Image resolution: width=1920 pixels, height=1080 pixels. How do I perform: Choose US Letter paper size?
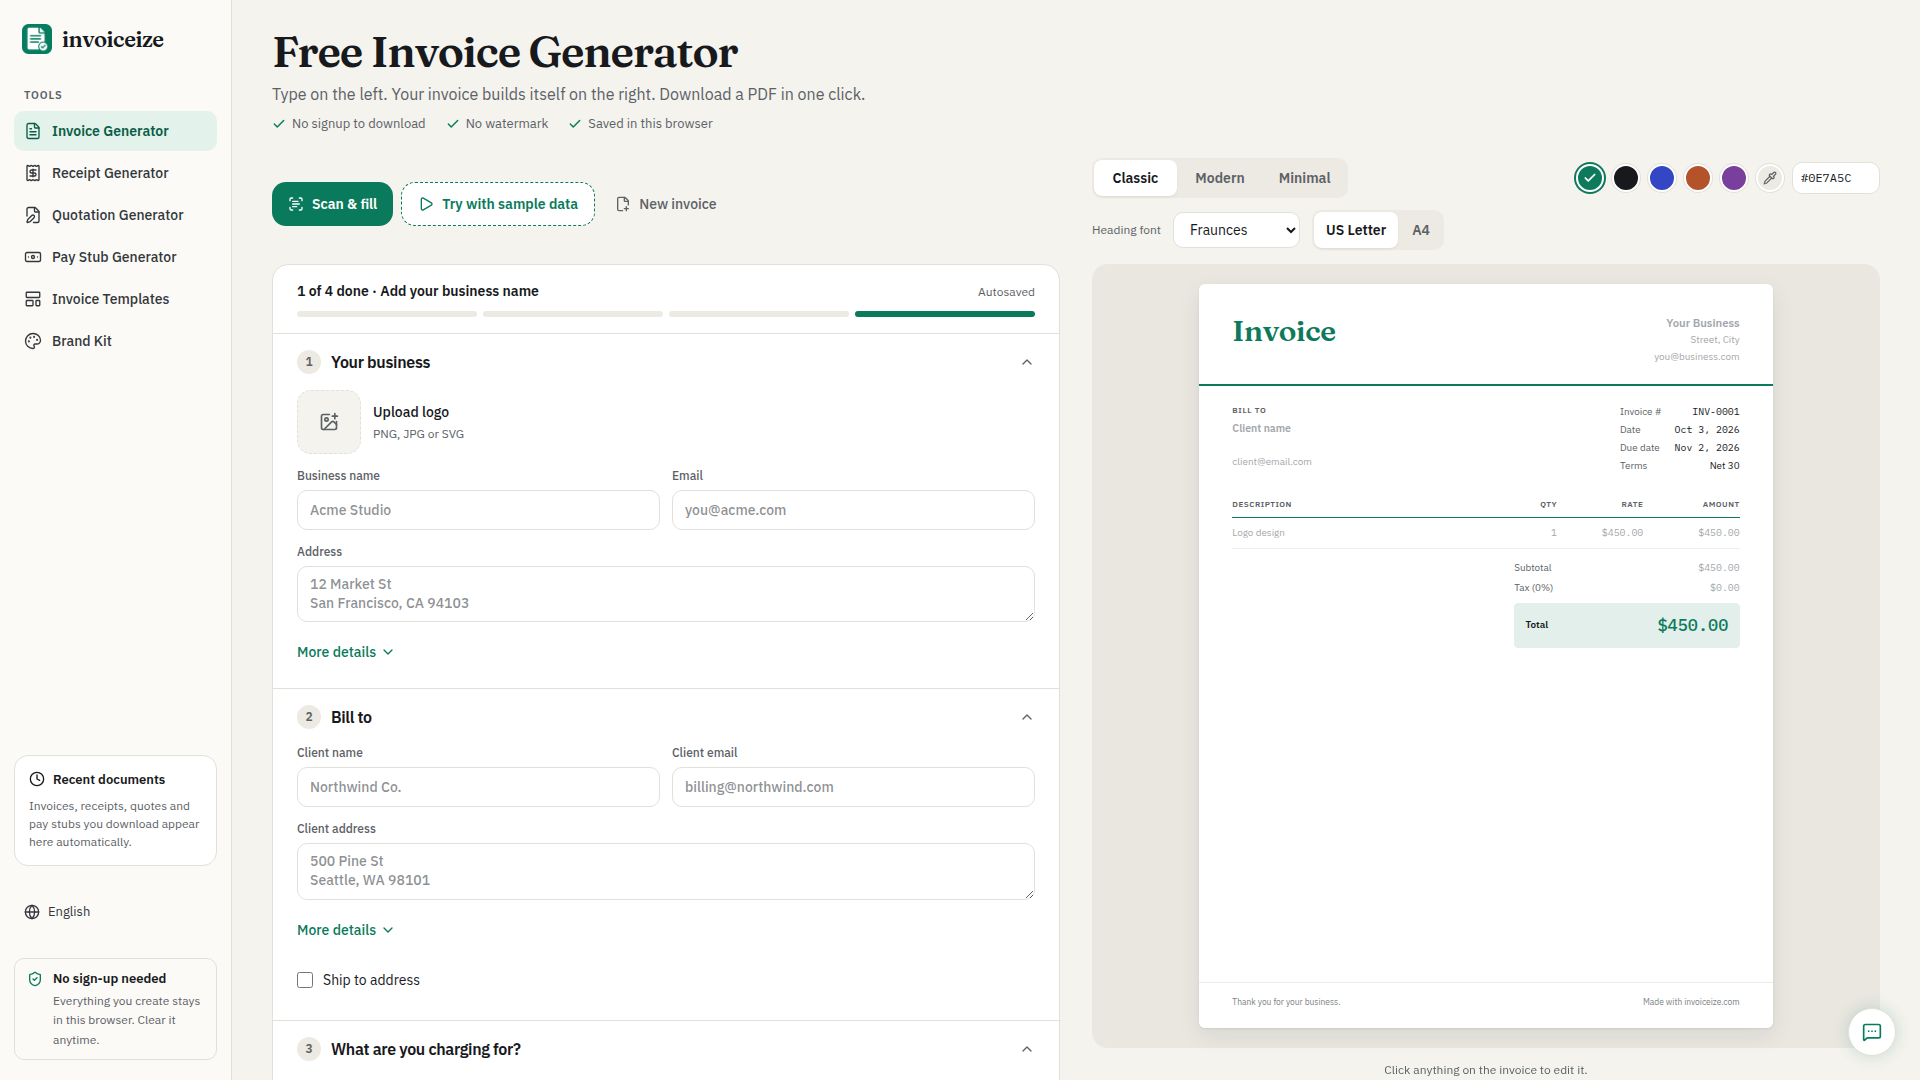pyautogui.click(x=1355, y=230)
